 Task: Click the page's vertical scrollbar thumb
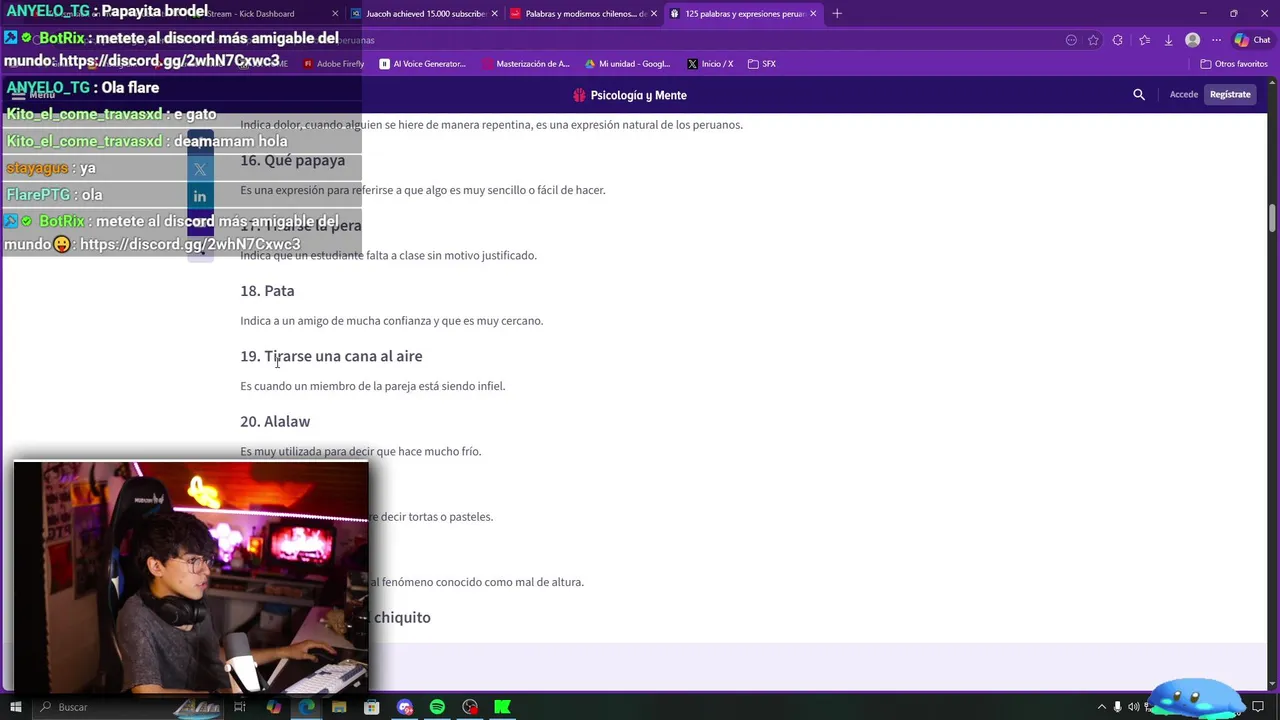[1273, 218]
